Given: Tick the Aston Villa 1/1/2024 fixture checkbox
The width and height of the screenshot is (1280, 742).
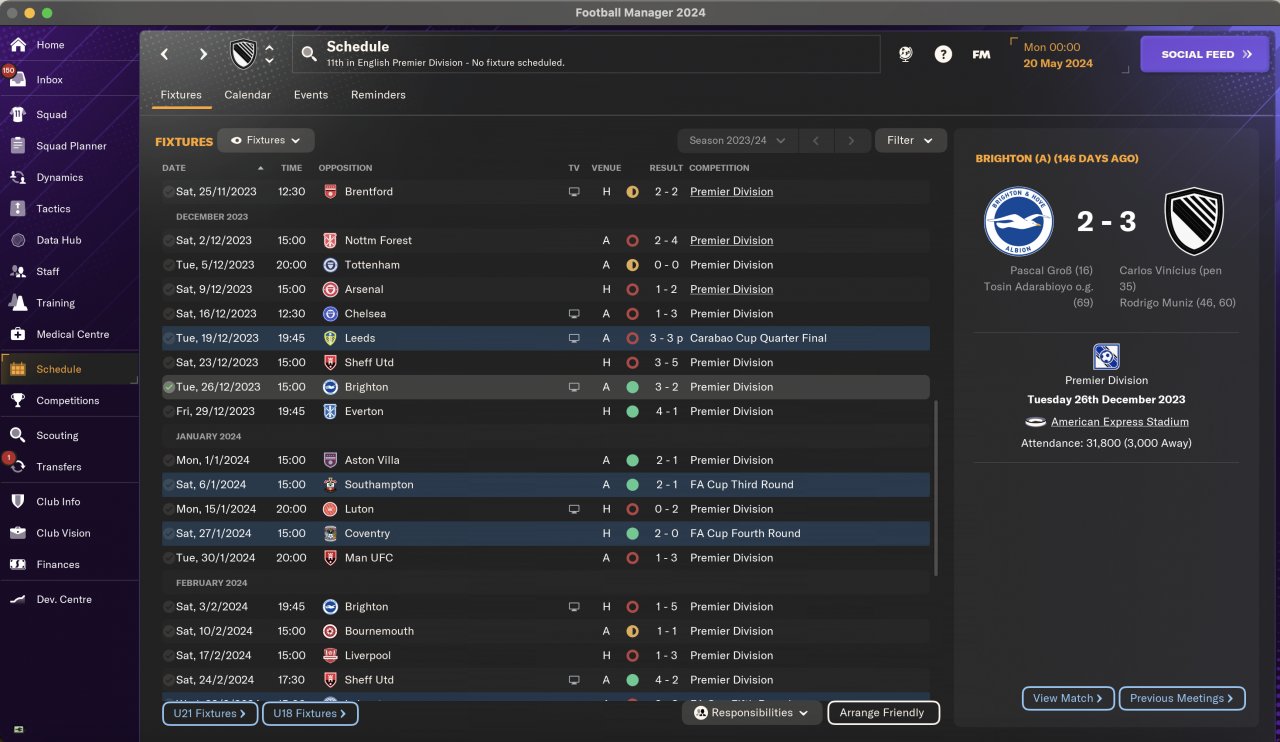Looking at the screenshot, I should point(169,461).
